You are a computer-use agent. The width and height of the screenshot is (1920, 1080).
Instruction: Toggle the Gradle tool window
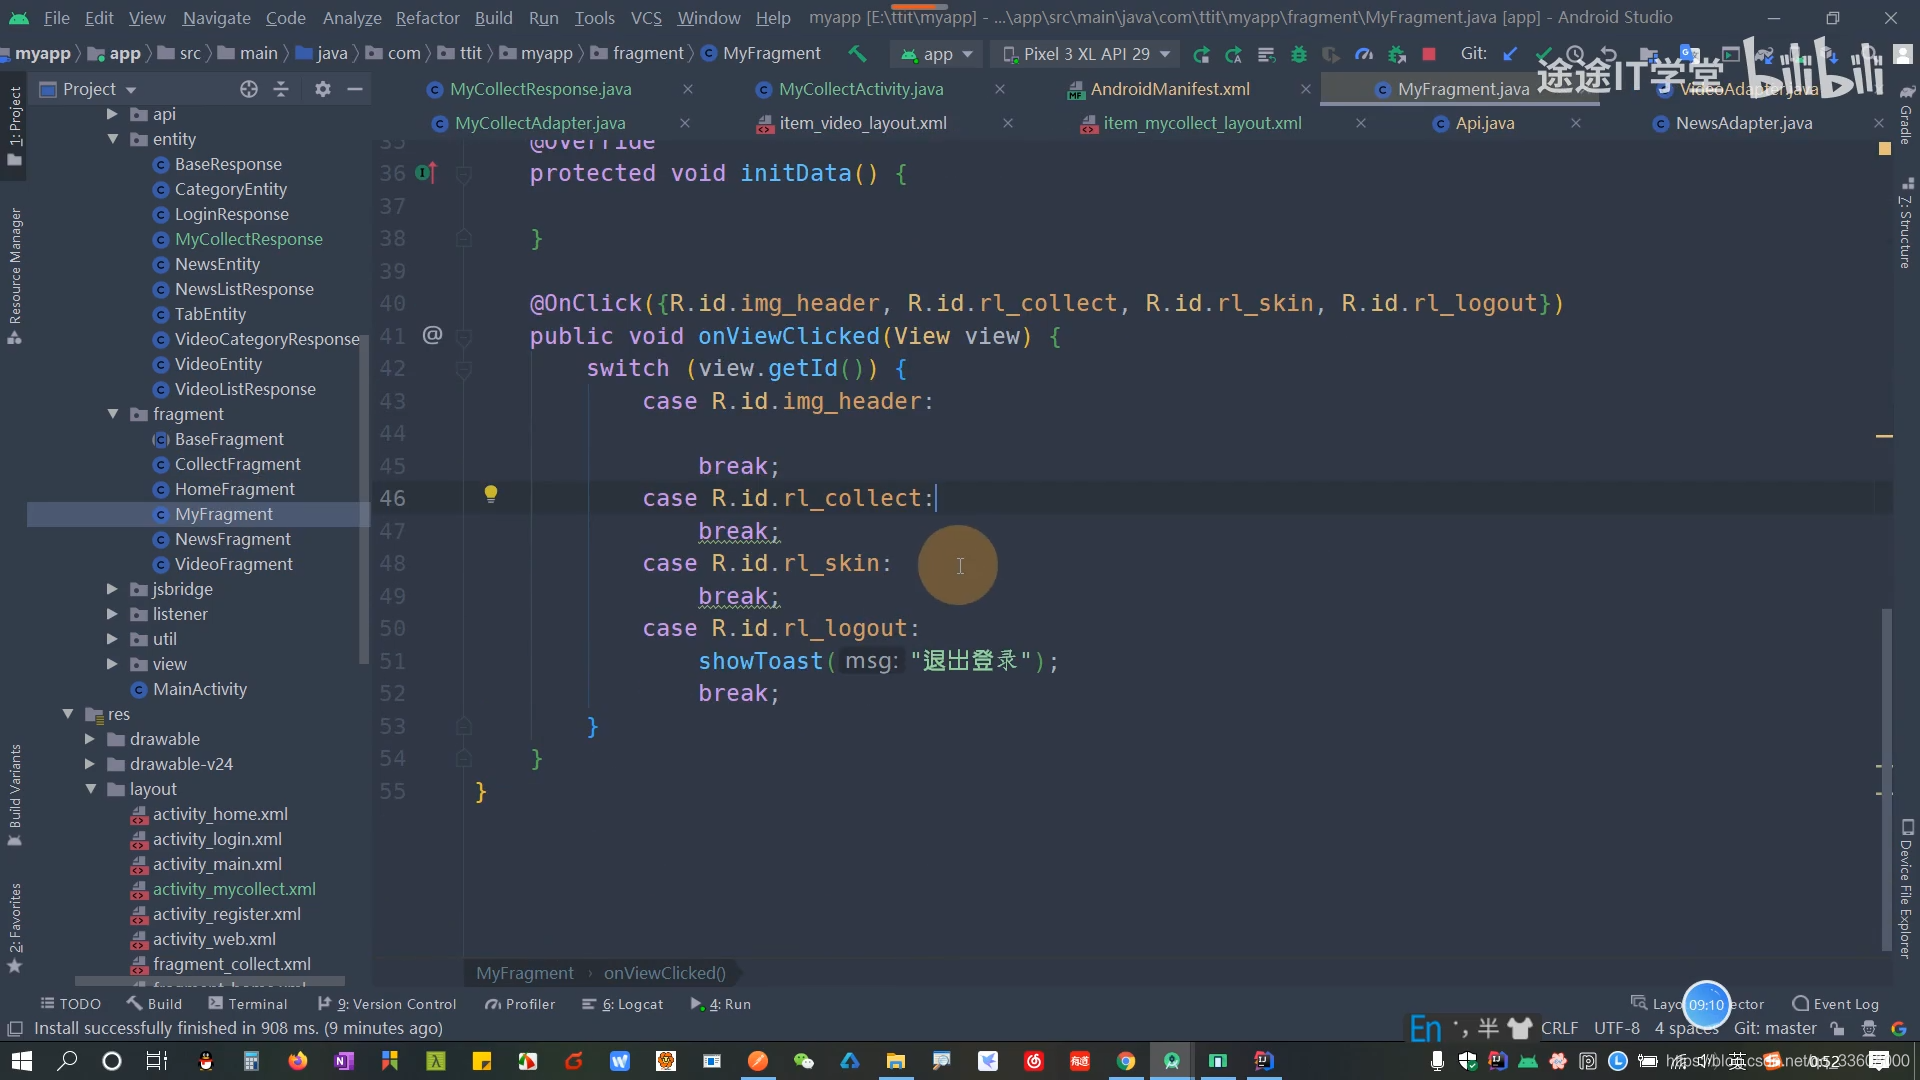tap(1906, 116)
